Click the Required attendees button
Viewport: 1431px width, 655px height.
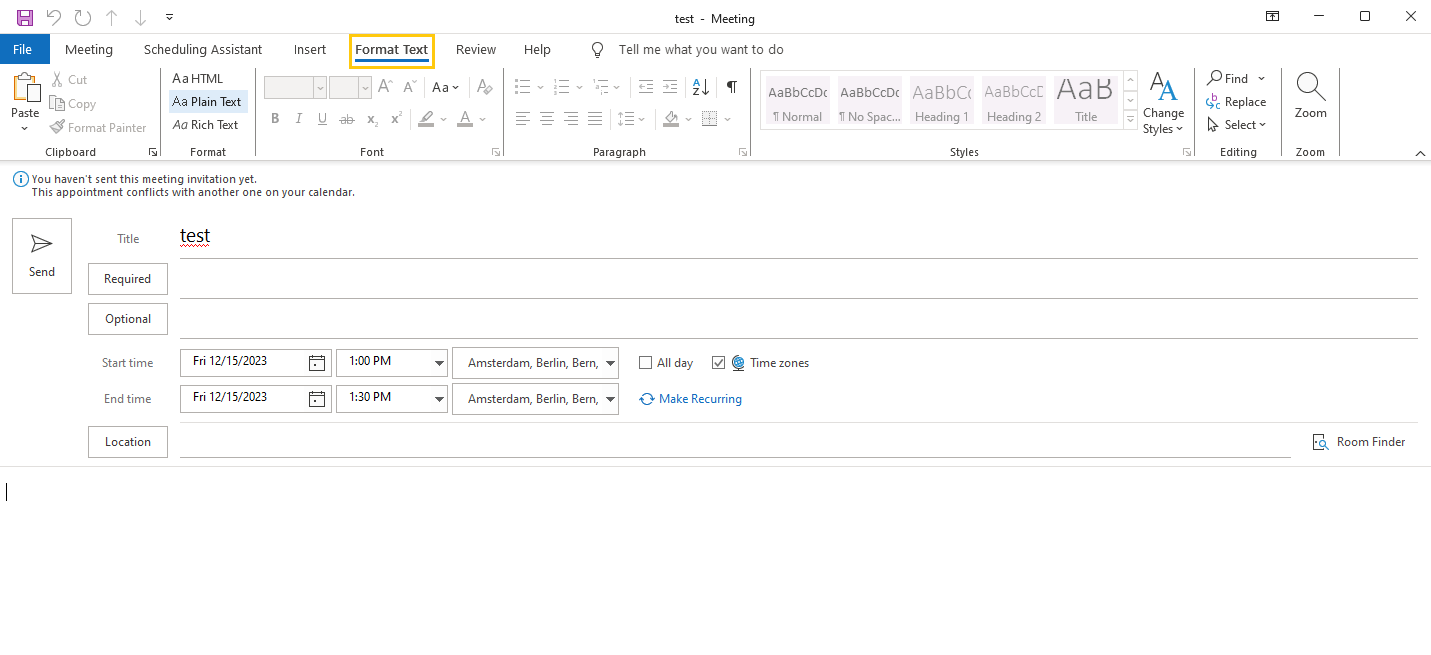128,279
